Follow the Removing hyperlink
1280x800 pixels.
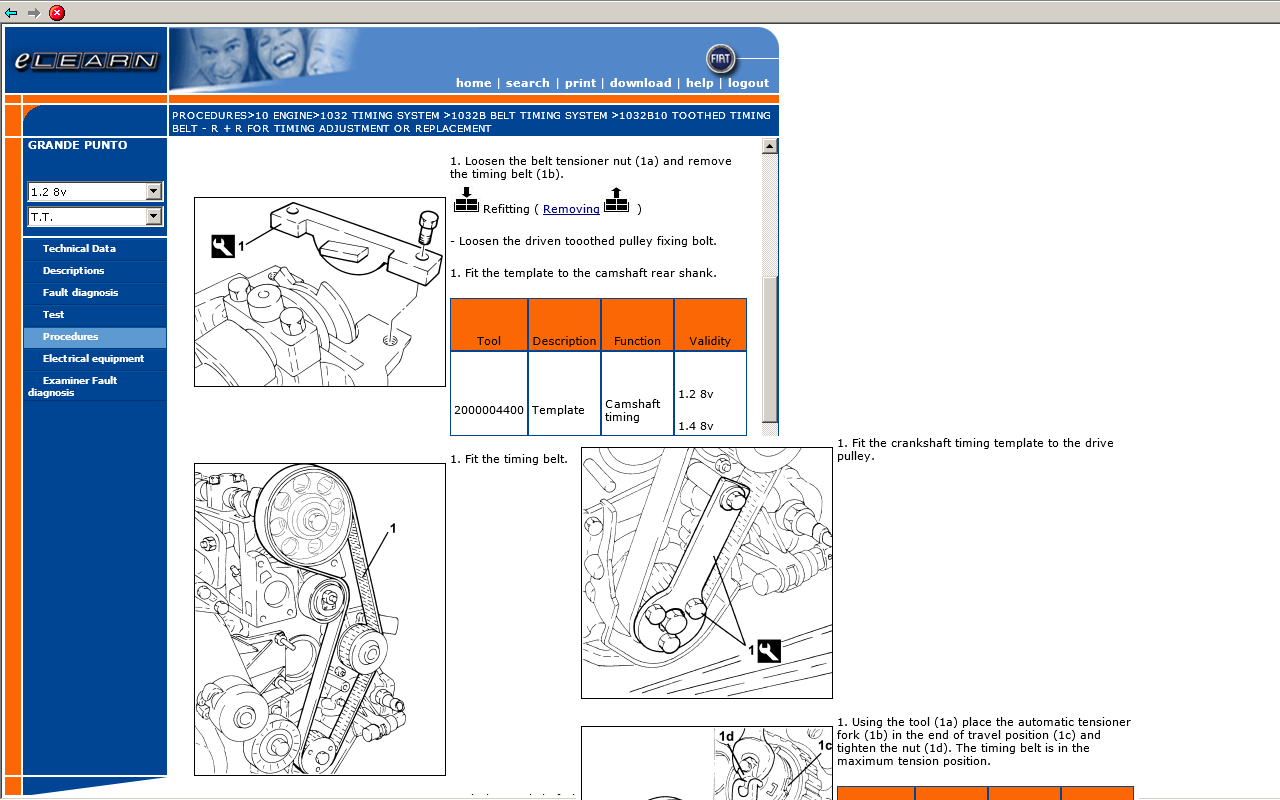click(571, 209)
